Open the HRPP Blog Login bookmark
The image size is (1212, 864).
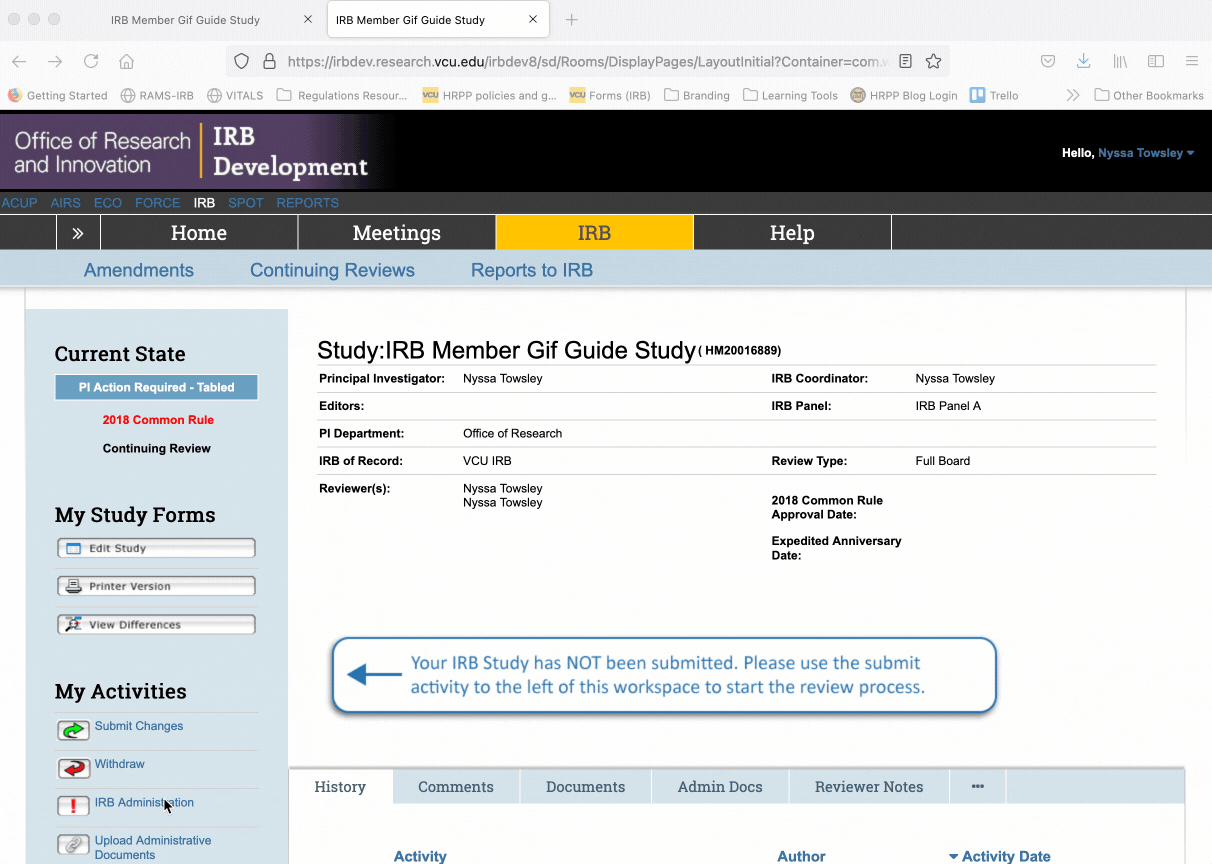(x=903, y=95)
